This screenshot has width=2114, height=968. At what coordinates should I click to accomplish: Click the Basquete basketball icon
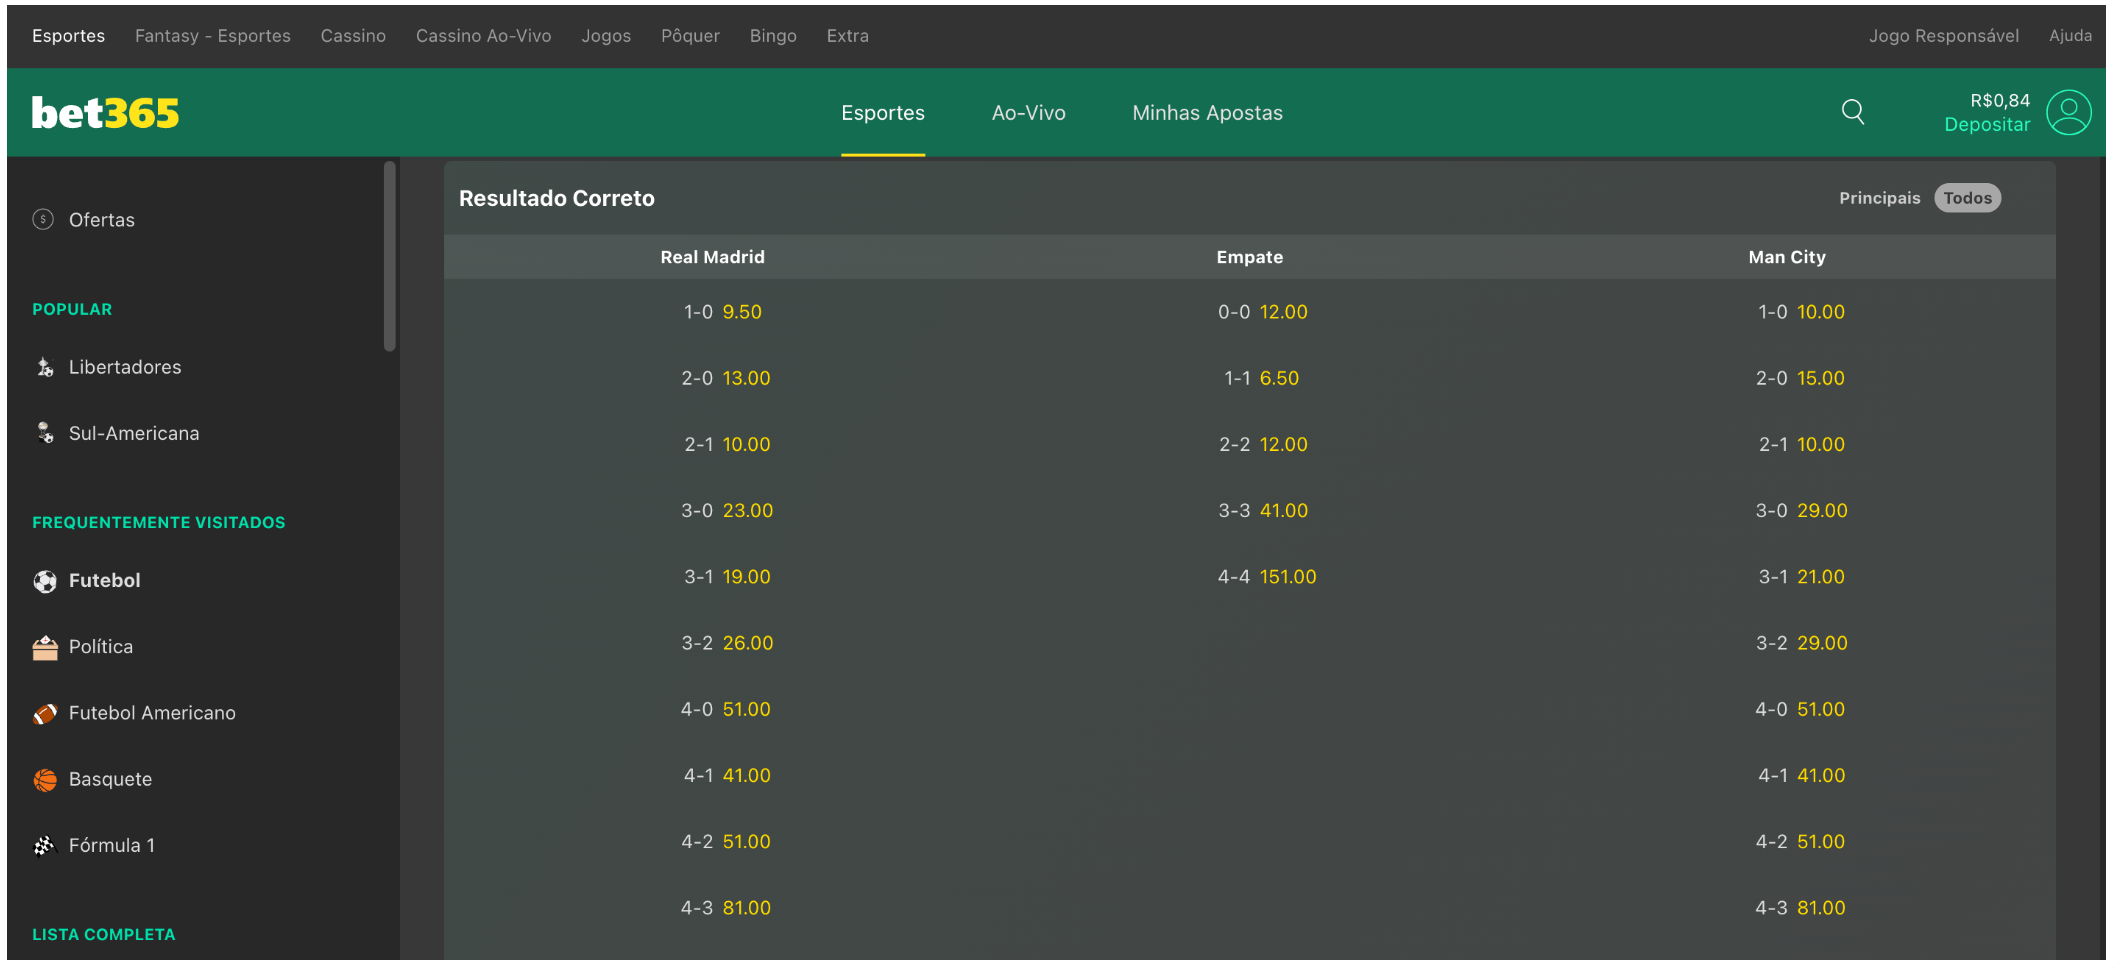coord(45,780)
